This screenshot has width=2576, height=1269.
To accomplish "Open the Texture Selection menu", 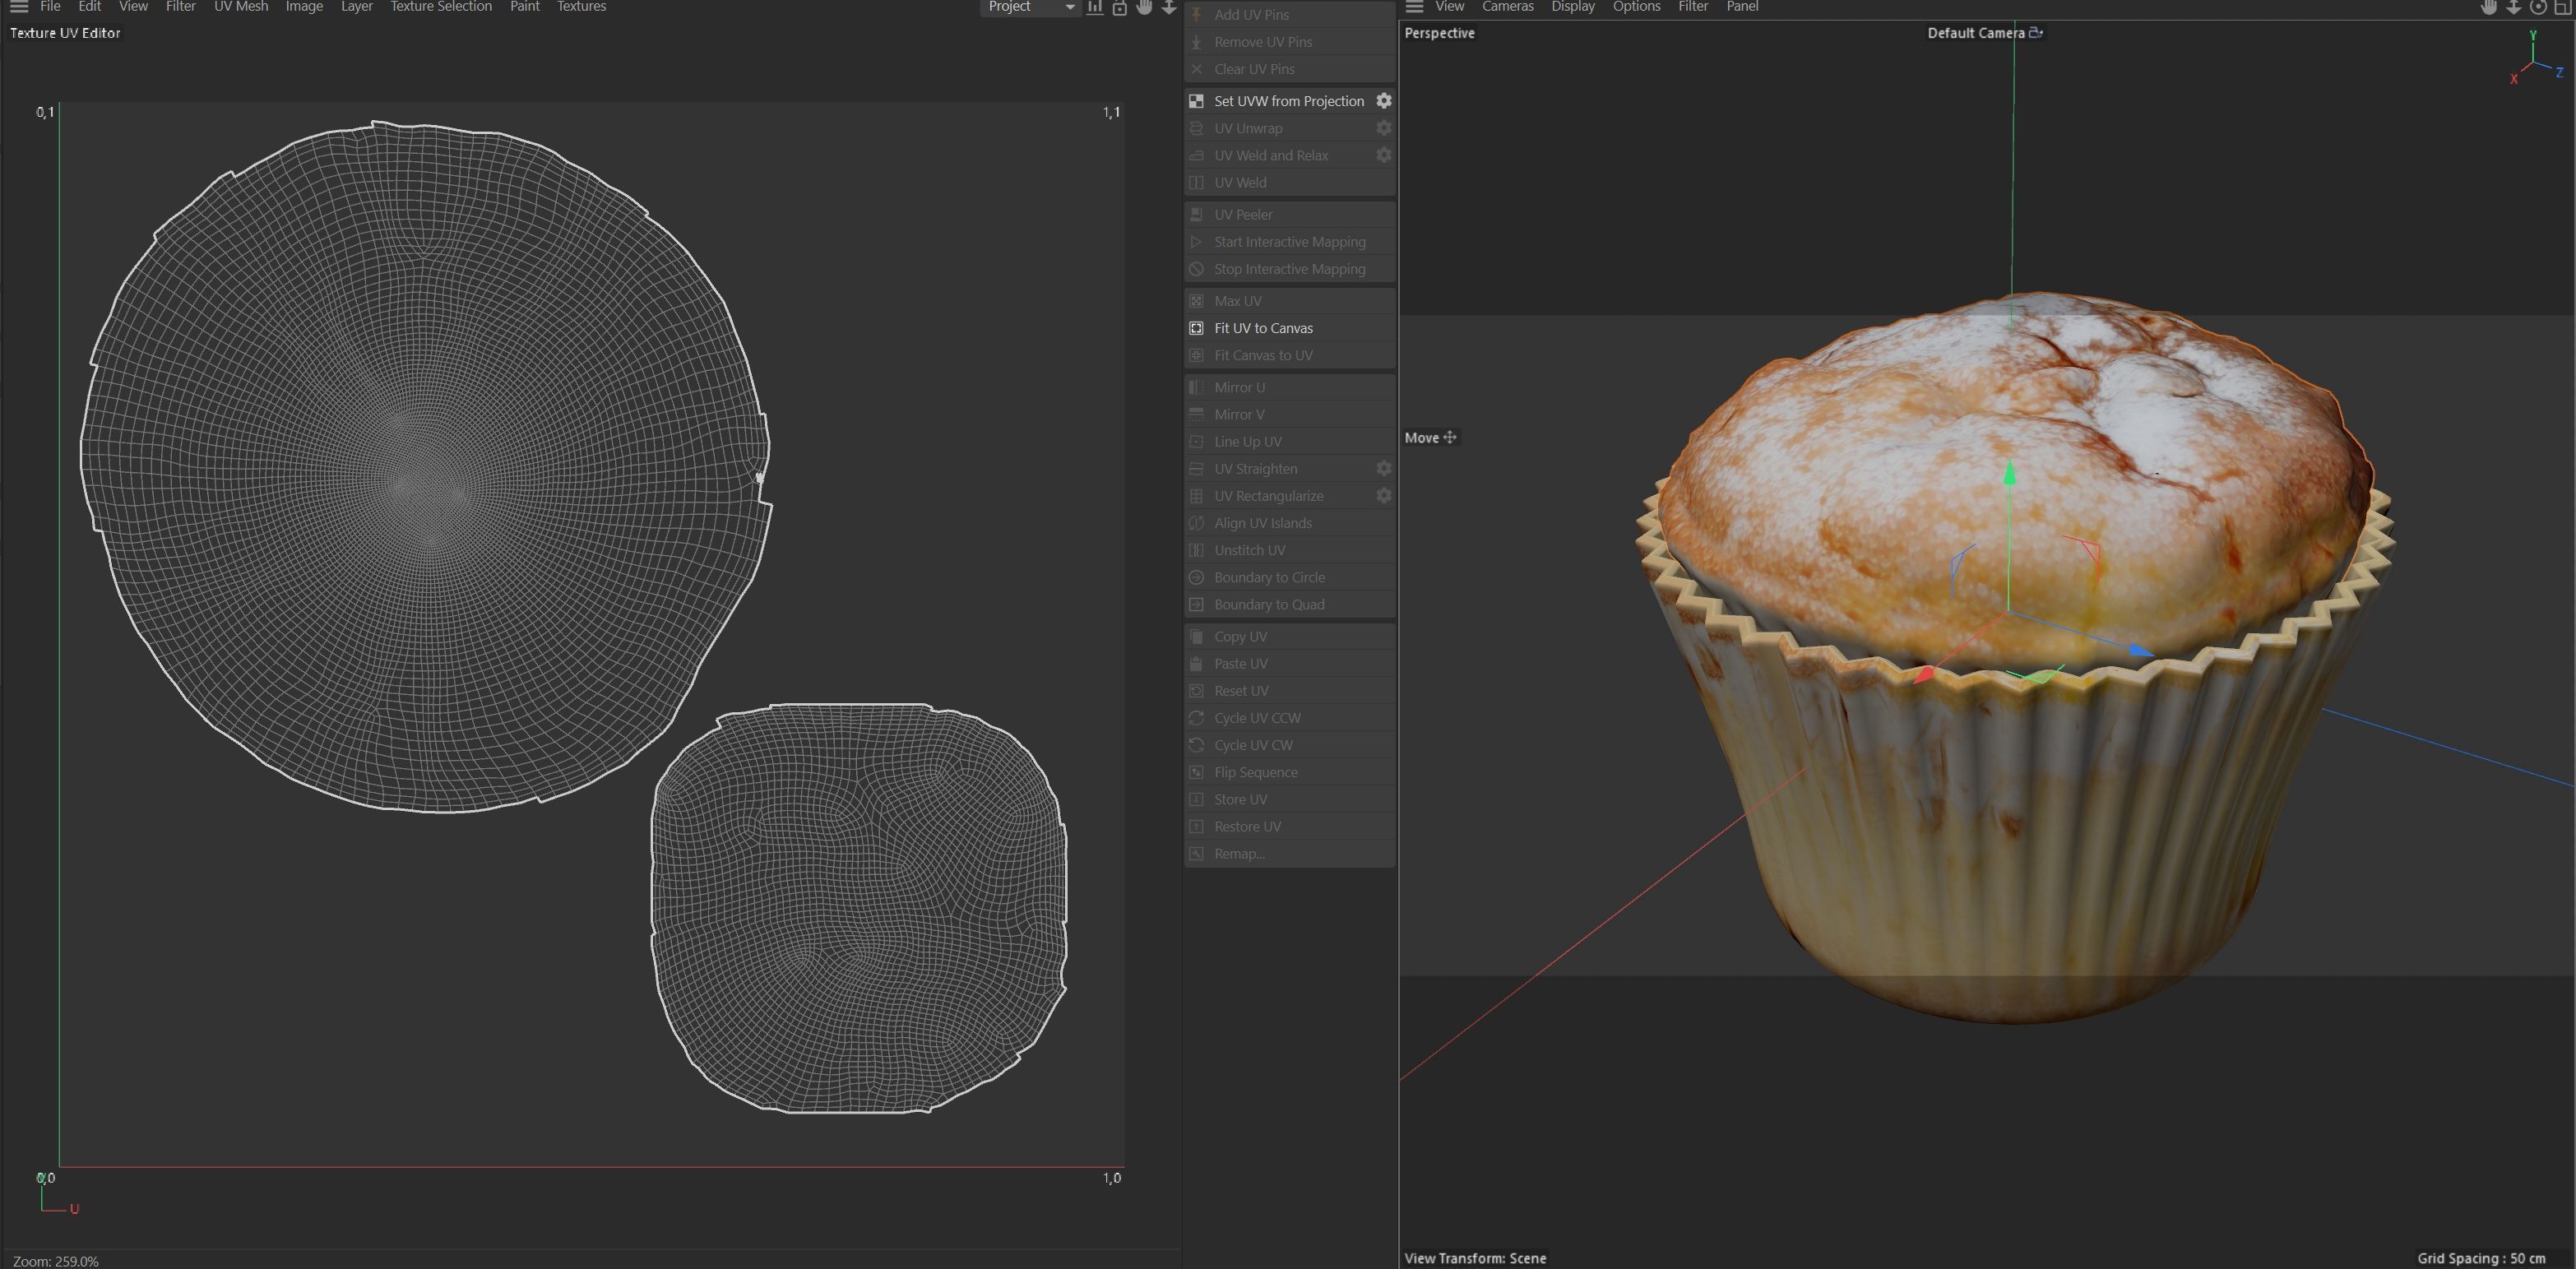I will point(441,6).
